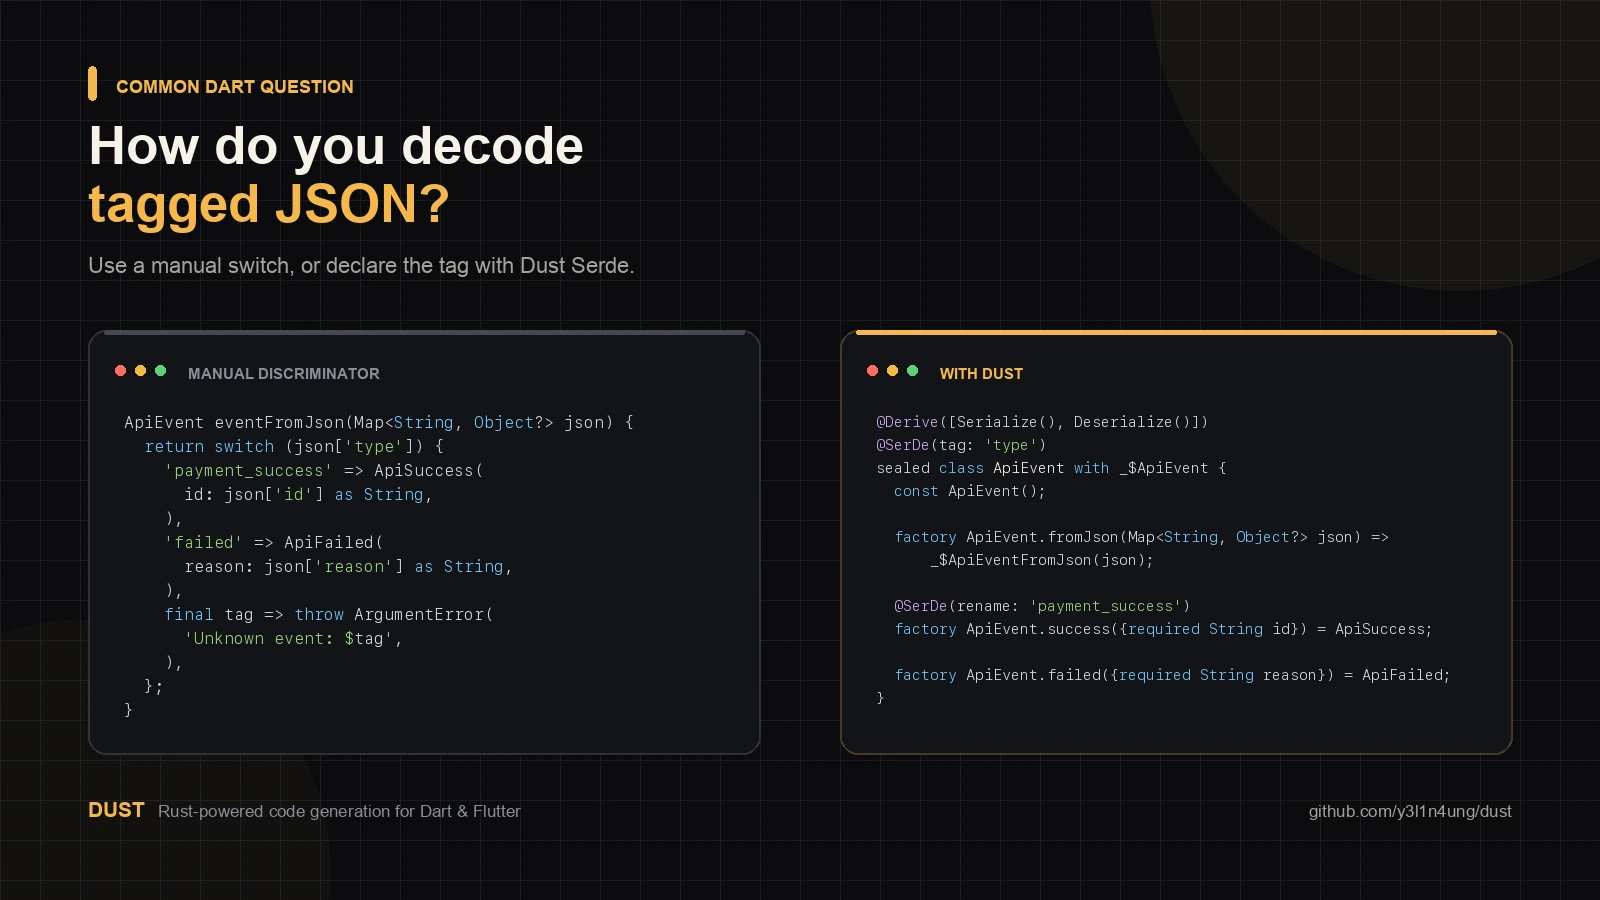This screenshot has height=900, width=1600.
Task: Click red dot in With Dust window
Action: 872,371
